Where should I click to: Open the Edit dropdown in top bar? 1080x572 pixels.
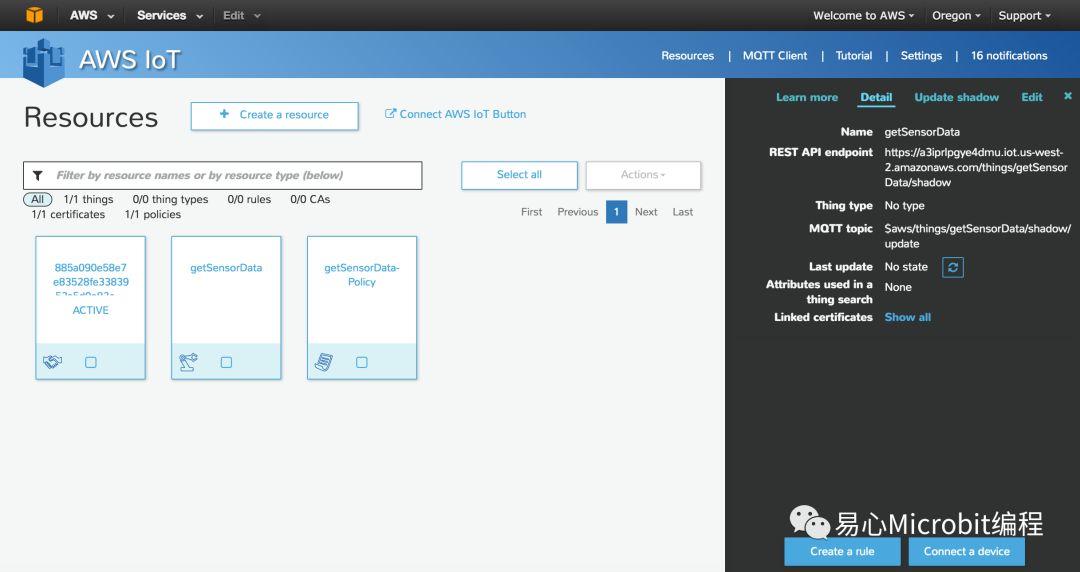[241, 15]
